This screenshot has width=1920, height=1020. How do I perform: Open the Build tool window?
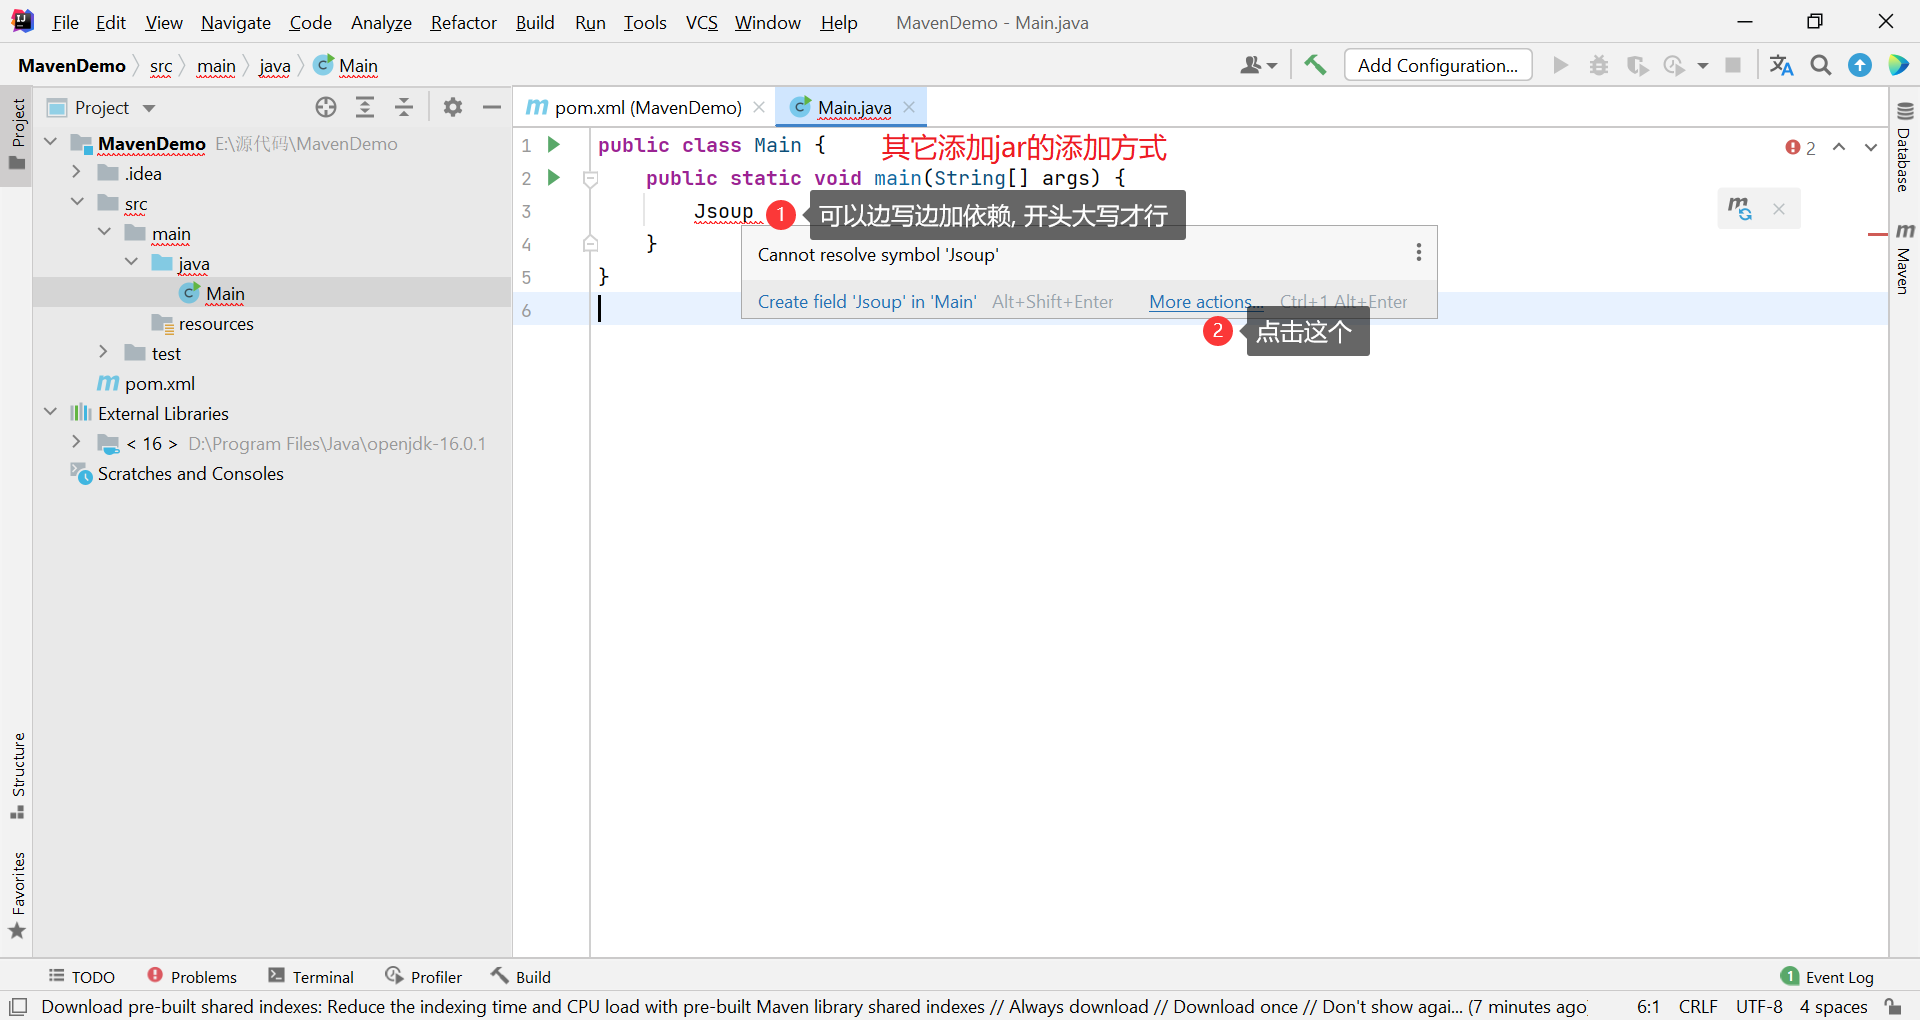521,977
